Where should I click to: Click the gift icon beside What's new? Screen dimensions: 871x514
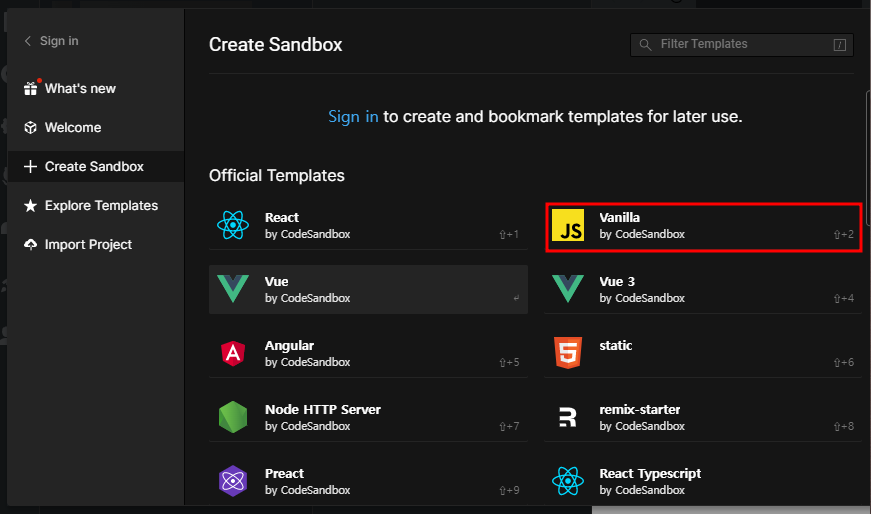(31, 88)
